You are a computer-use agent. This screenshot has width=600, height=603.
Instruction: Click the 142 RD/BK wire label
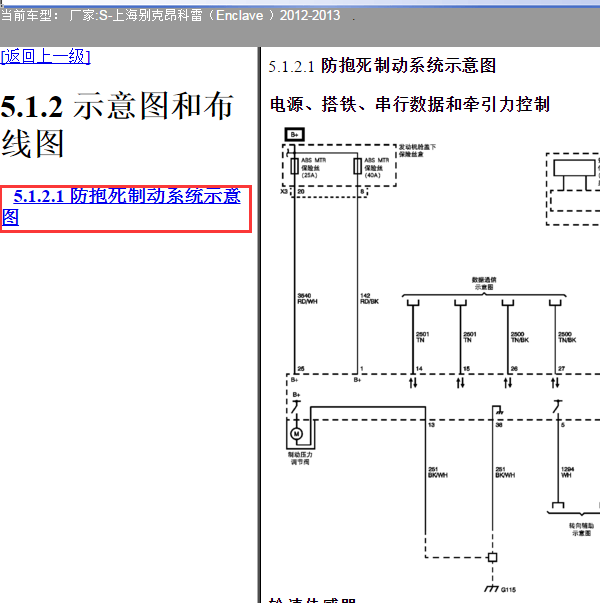(369, 299)
